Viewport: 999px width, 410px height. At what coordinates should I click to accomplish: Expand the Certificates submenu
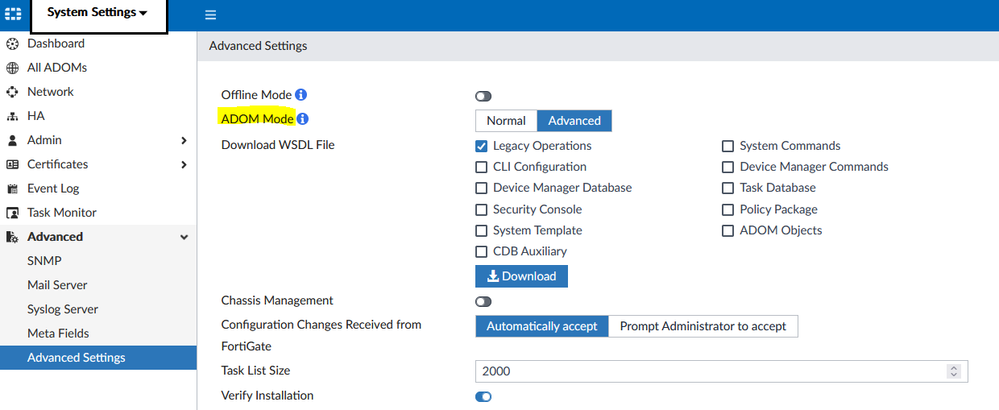pyautogui.click(x=183, y=164)
